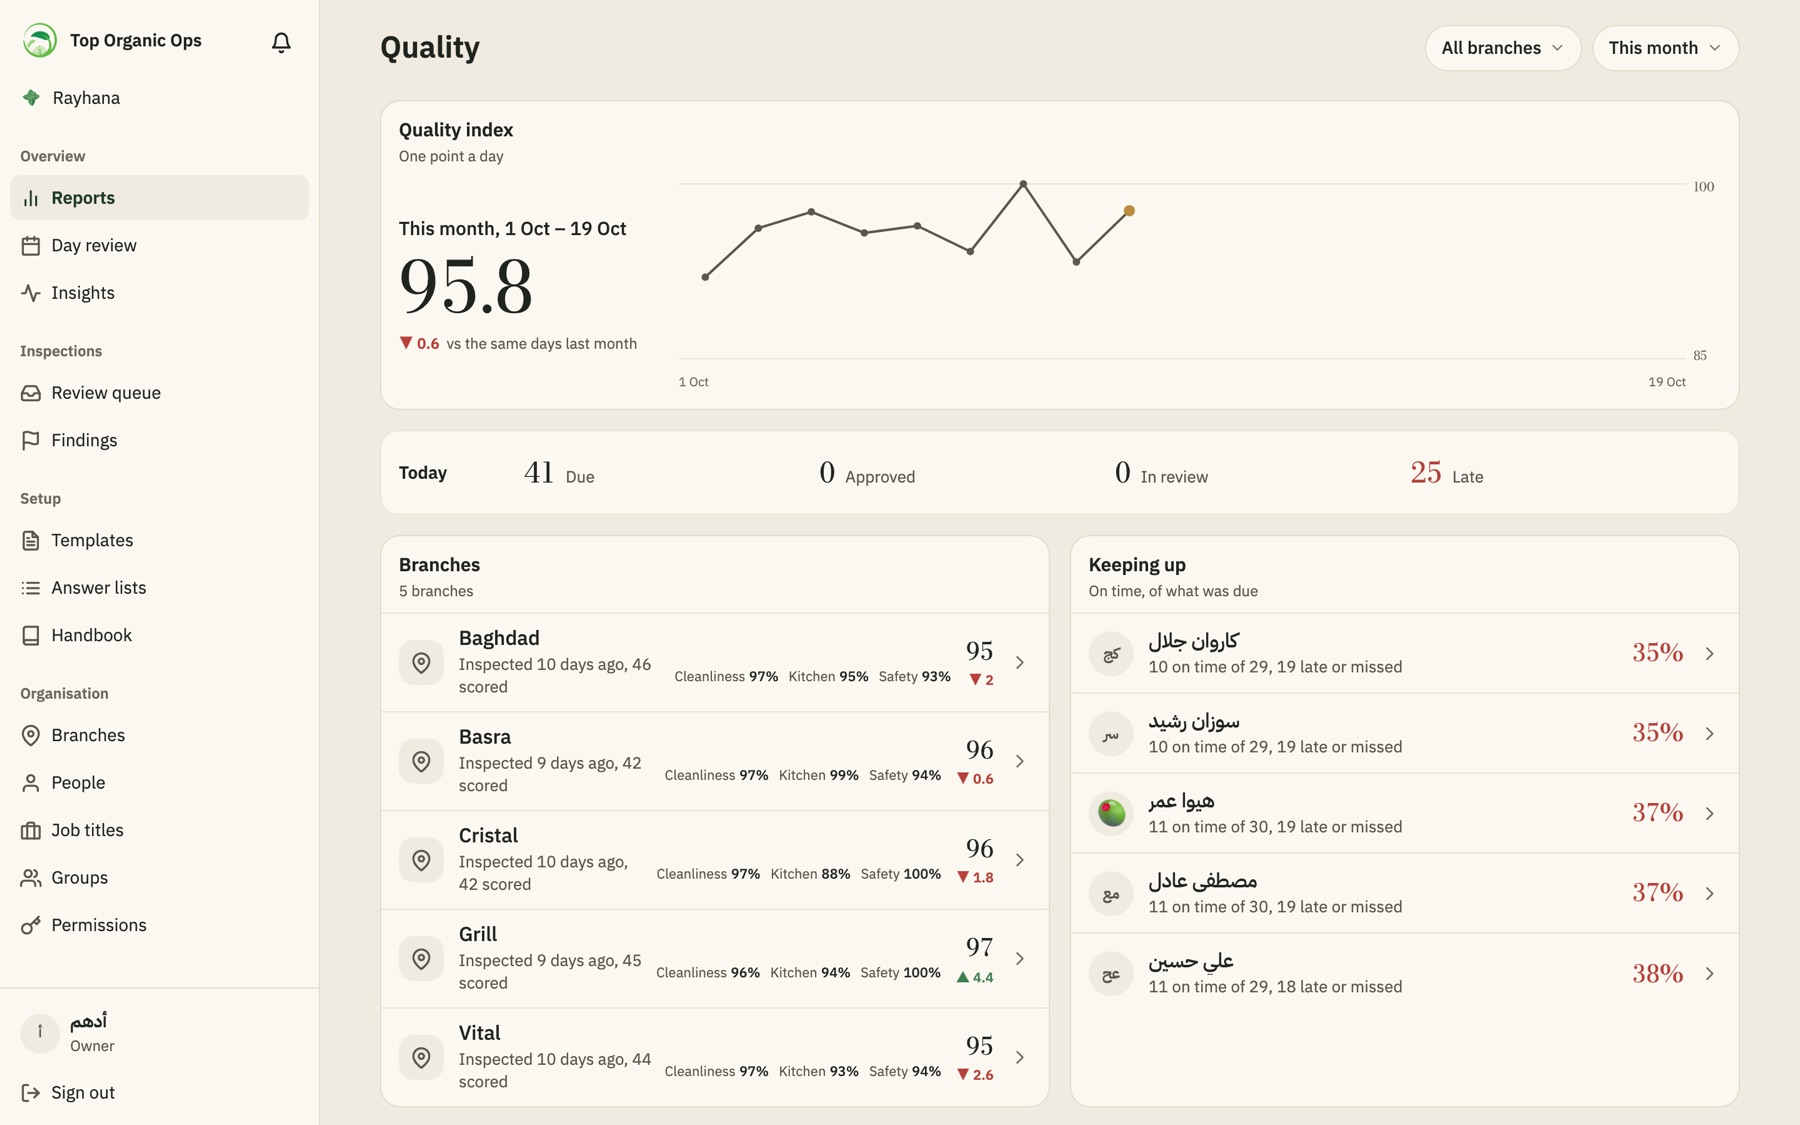The width and height of the screenshot is (1800, 1125).
Task: Click the 95.8 quality index value
Action: [x=466, y=286]
